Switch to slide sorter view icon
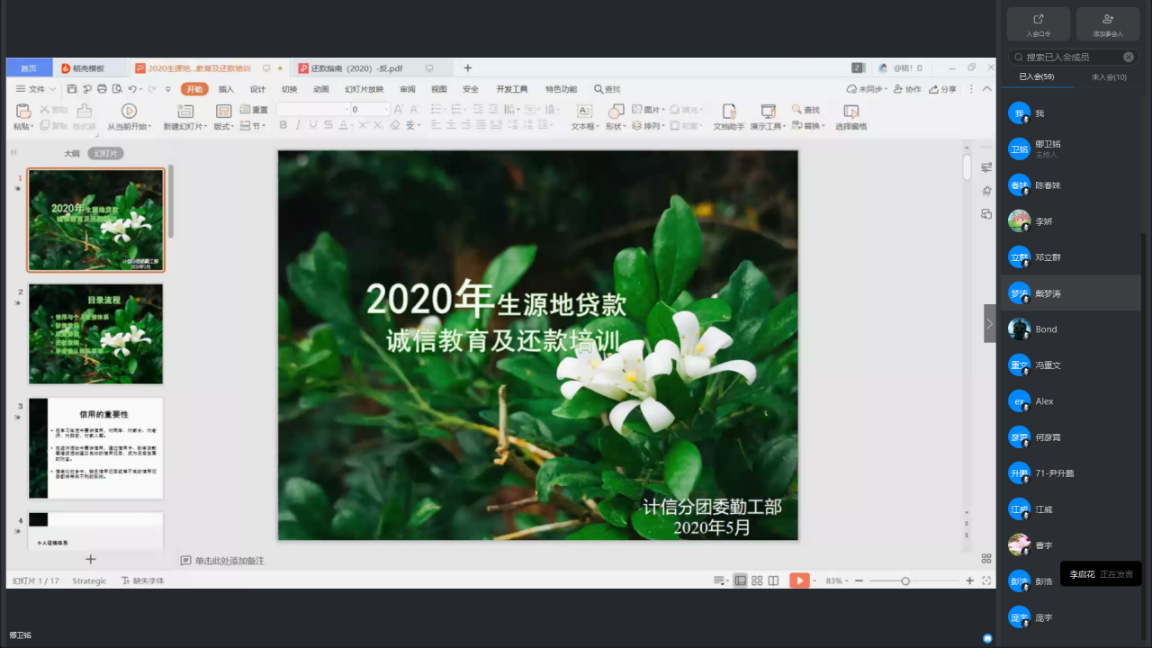Image resolution: width=1152 pixels, height=648 pixels. pos(757,581)
